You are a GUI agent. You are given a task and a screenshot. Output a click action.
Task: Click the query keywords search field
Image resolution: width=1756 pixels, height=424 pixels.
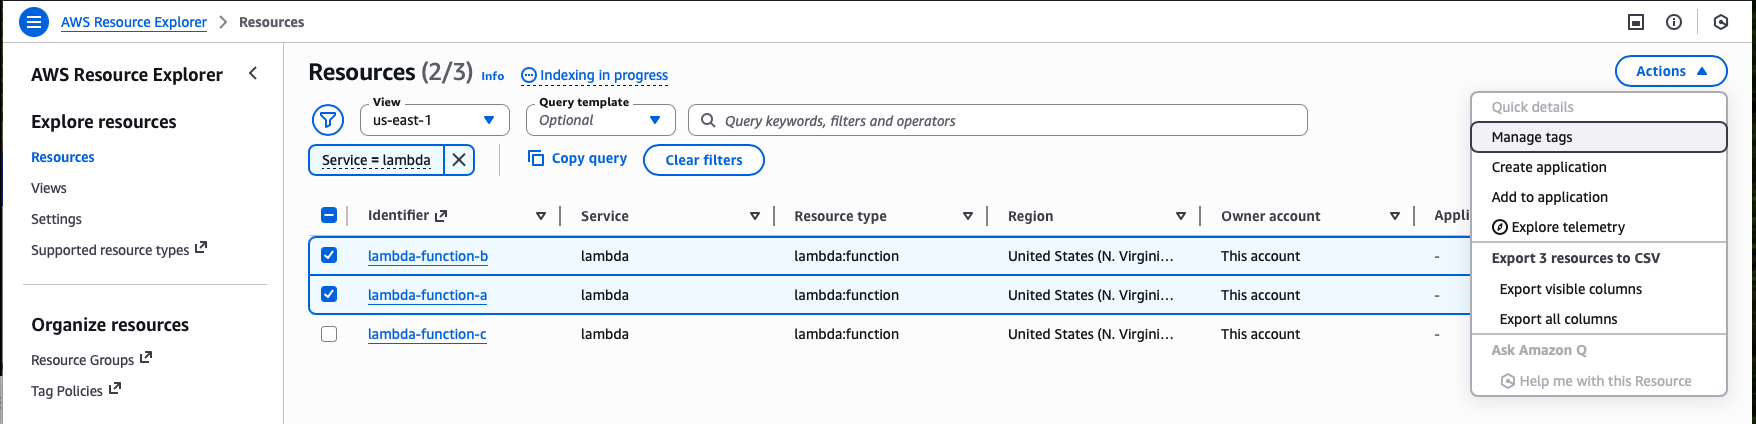coord(997,120)
